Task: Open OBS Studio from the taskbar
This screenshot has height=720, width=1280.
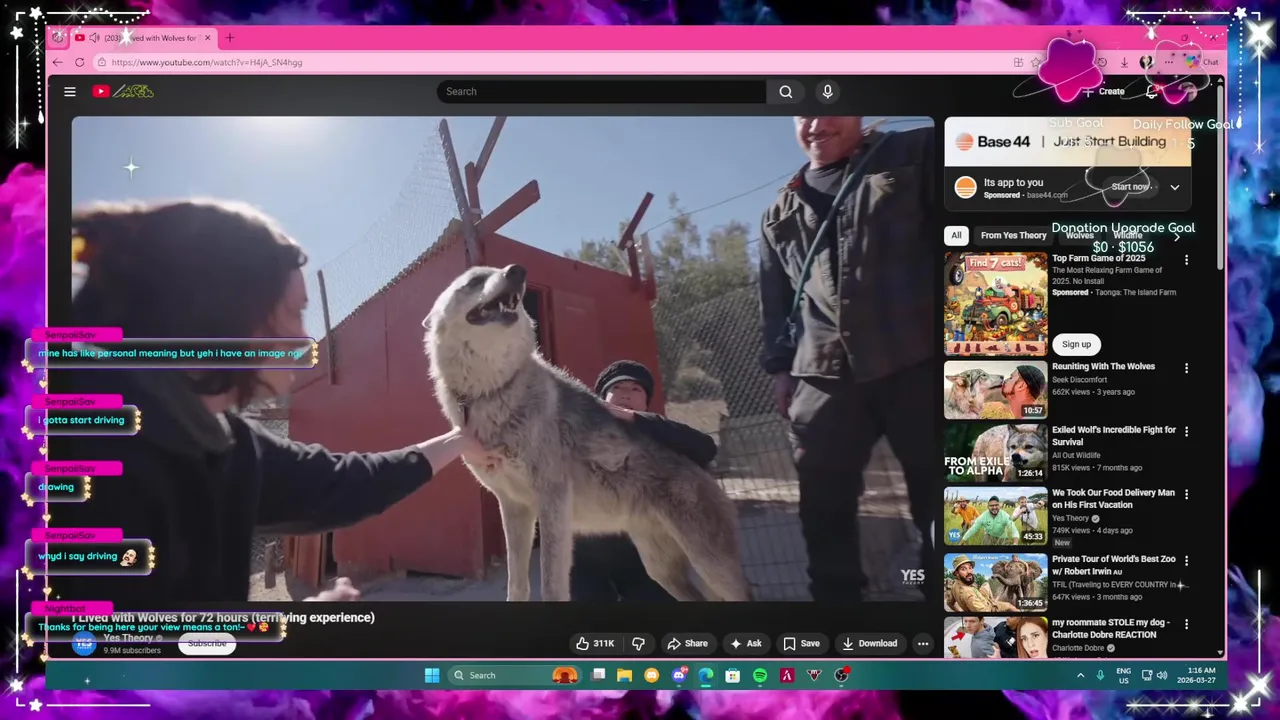Action: pos(841,675)
